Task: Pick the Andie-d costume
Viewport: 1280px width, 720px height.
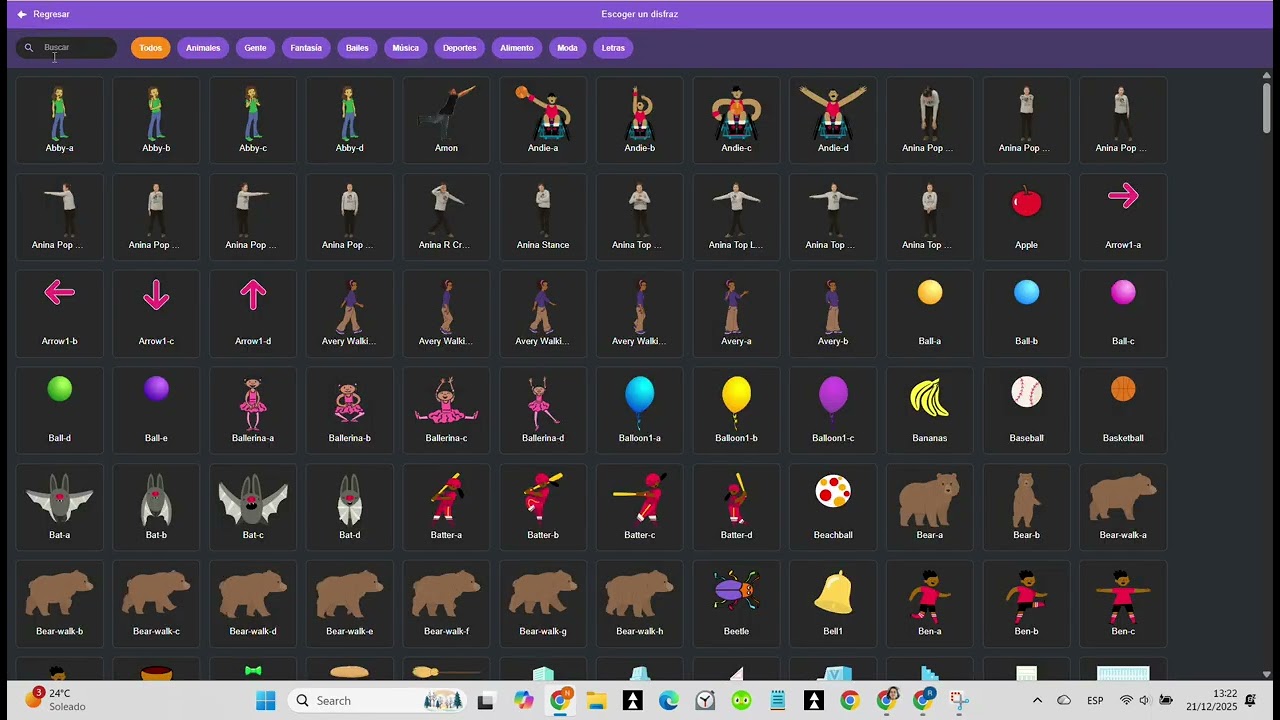Action: (x=833, y=120)
